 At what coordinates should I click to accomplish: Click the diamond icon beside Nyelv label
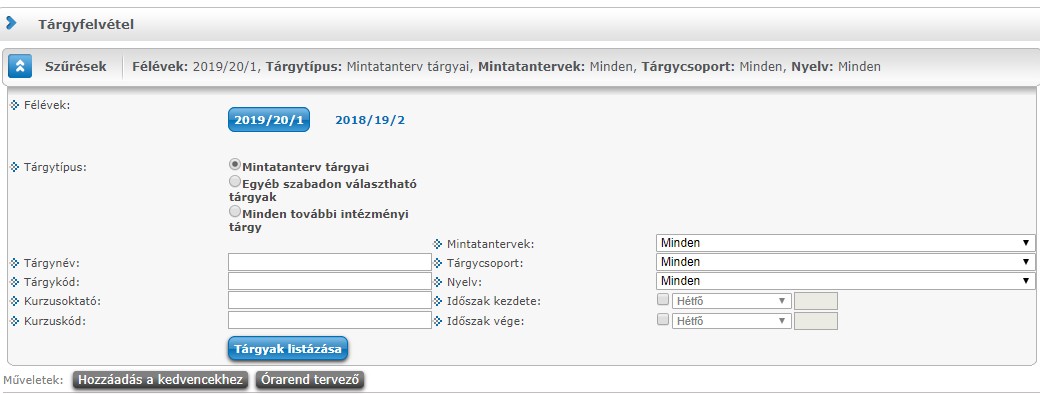tap(438, 282)
